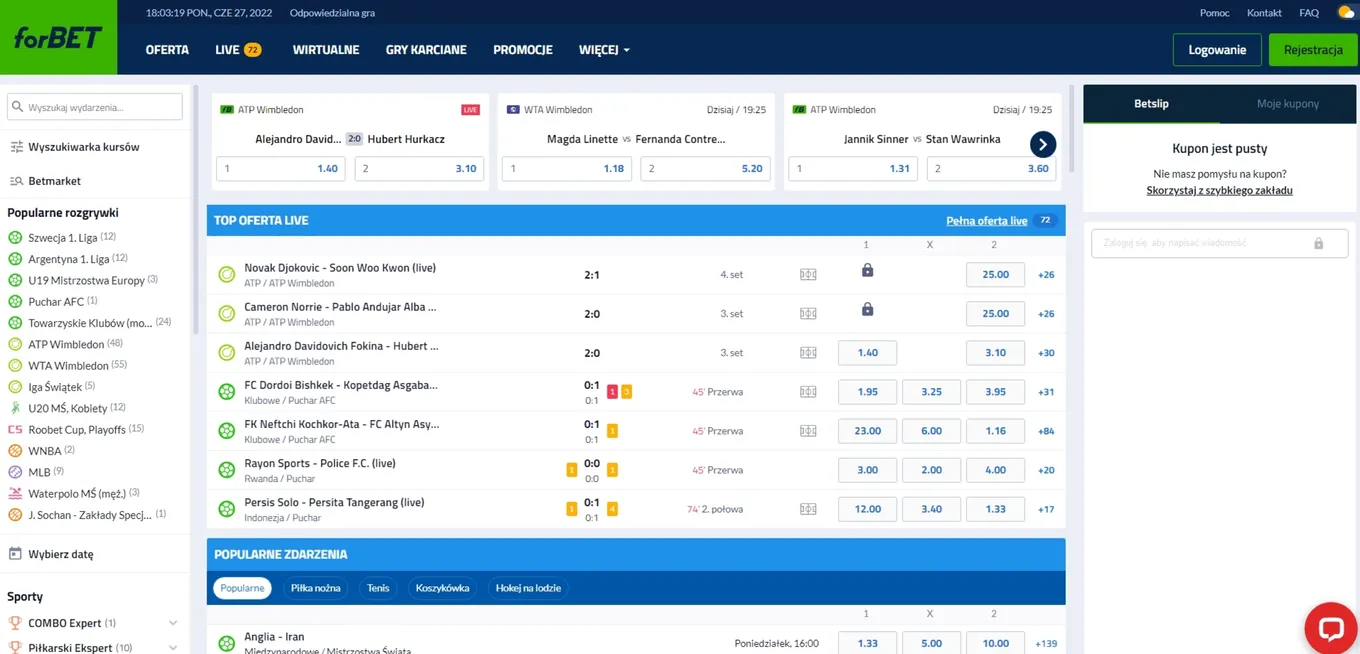1360x654 pixels.
Task: Open the LIVE 72 menu item
Action: 238,50
